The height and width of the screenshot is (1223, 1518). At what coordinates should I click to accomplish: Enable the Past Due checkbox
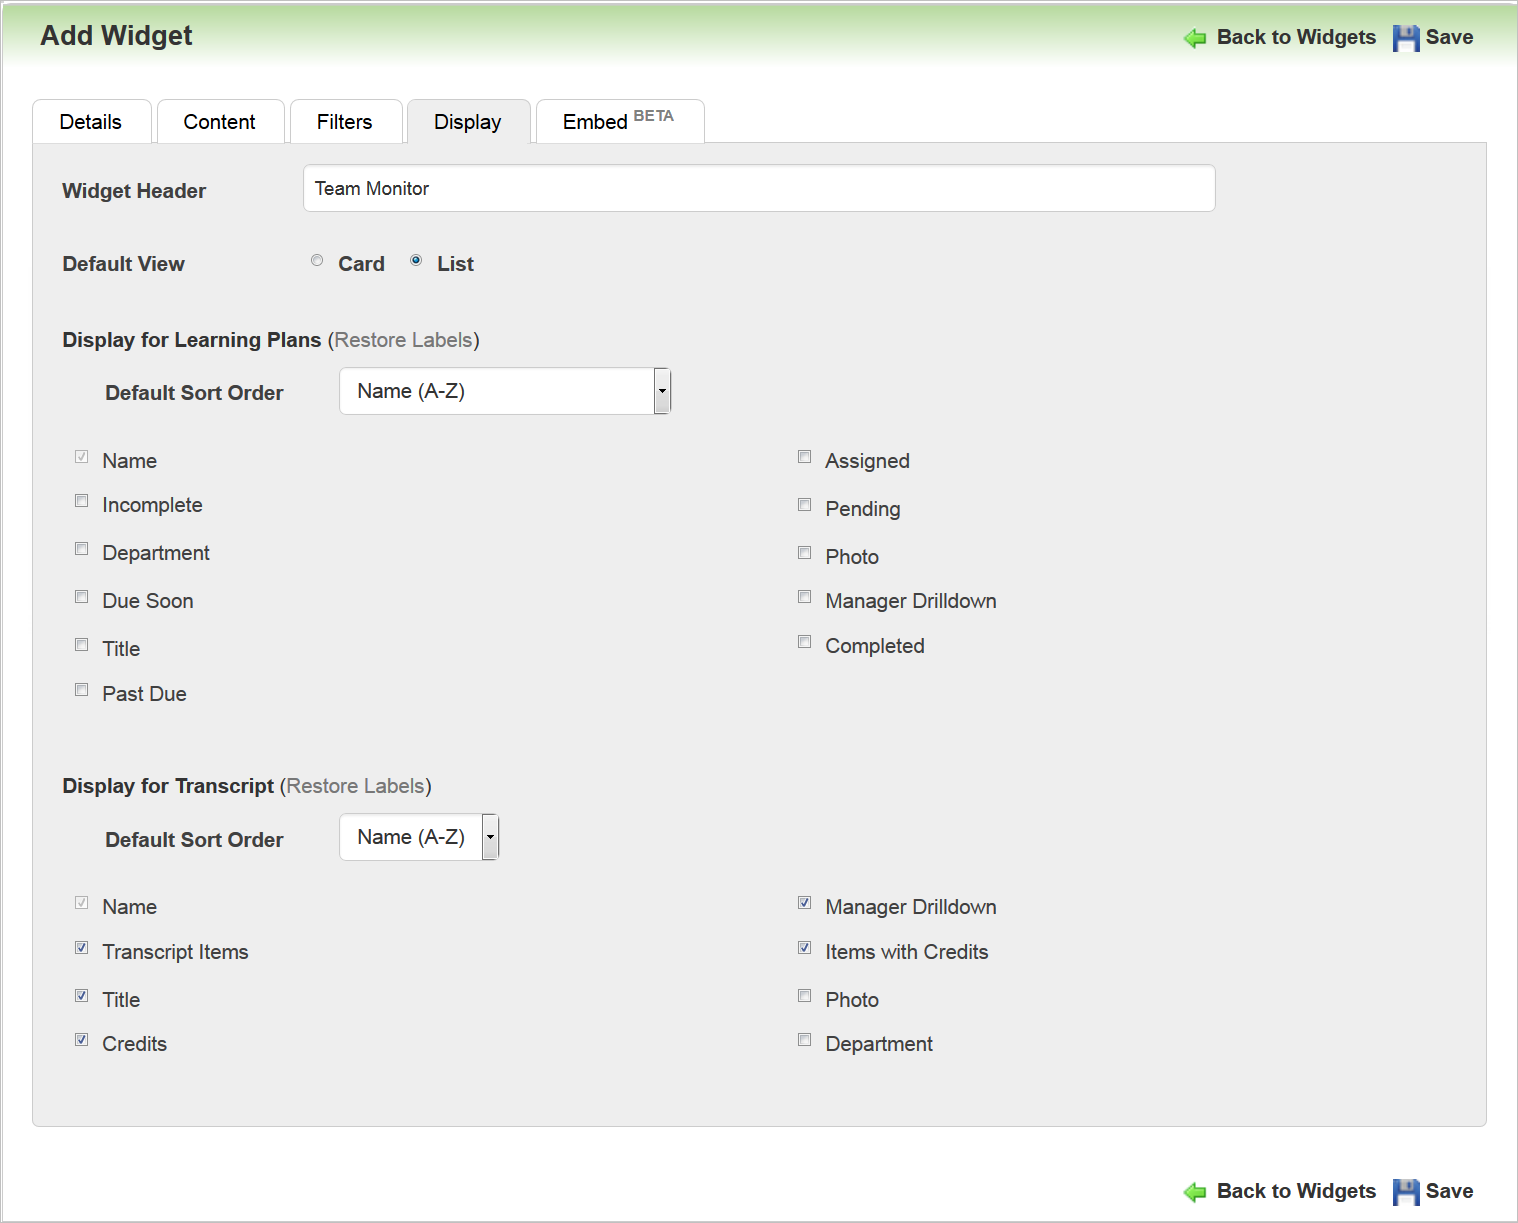pyautogui.click(x=82, y=690)
